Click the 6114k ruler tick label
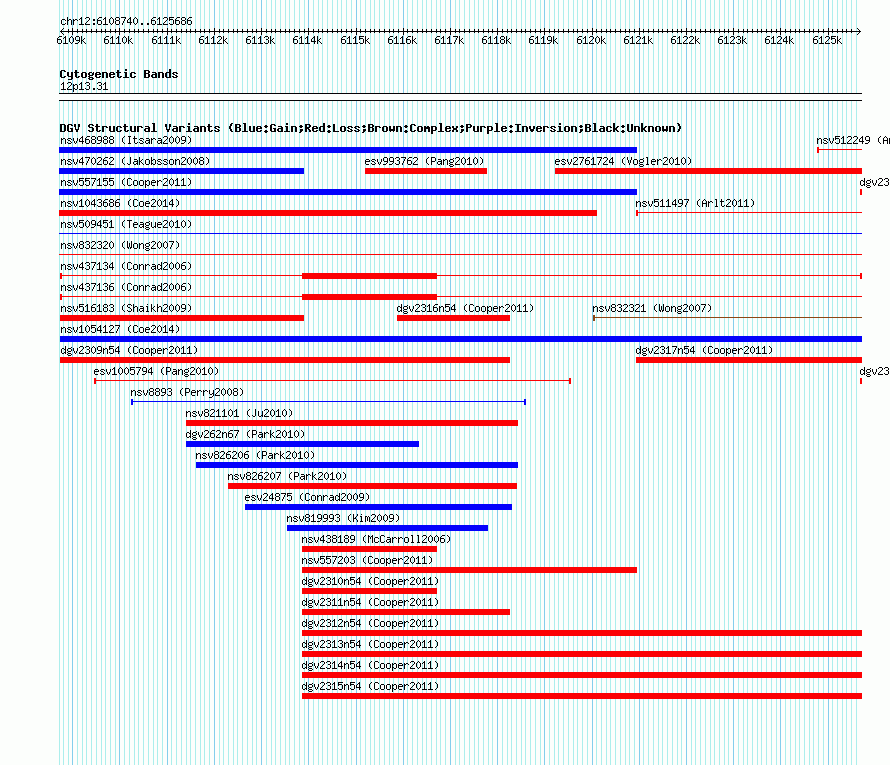 (x=307, y=40)
